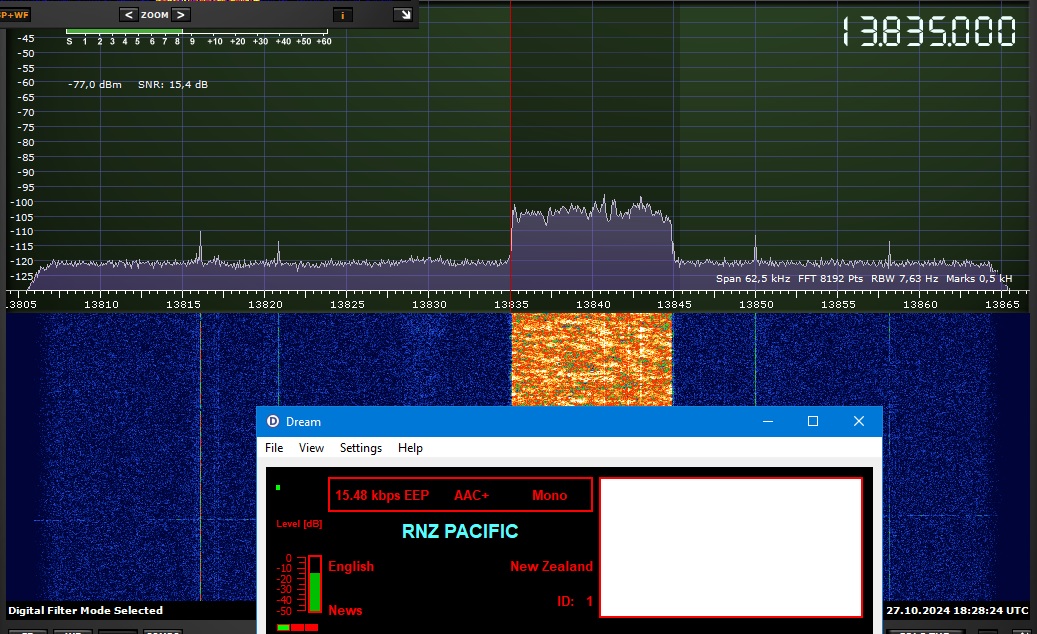
Task: Open the Help menu in Dream
Action: click(x=410, y=448)
